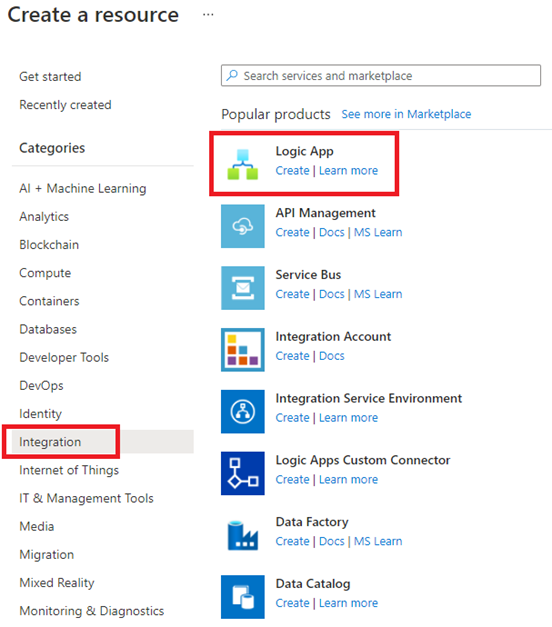
Task: Click Create under Data Factory
Action: 292,541
